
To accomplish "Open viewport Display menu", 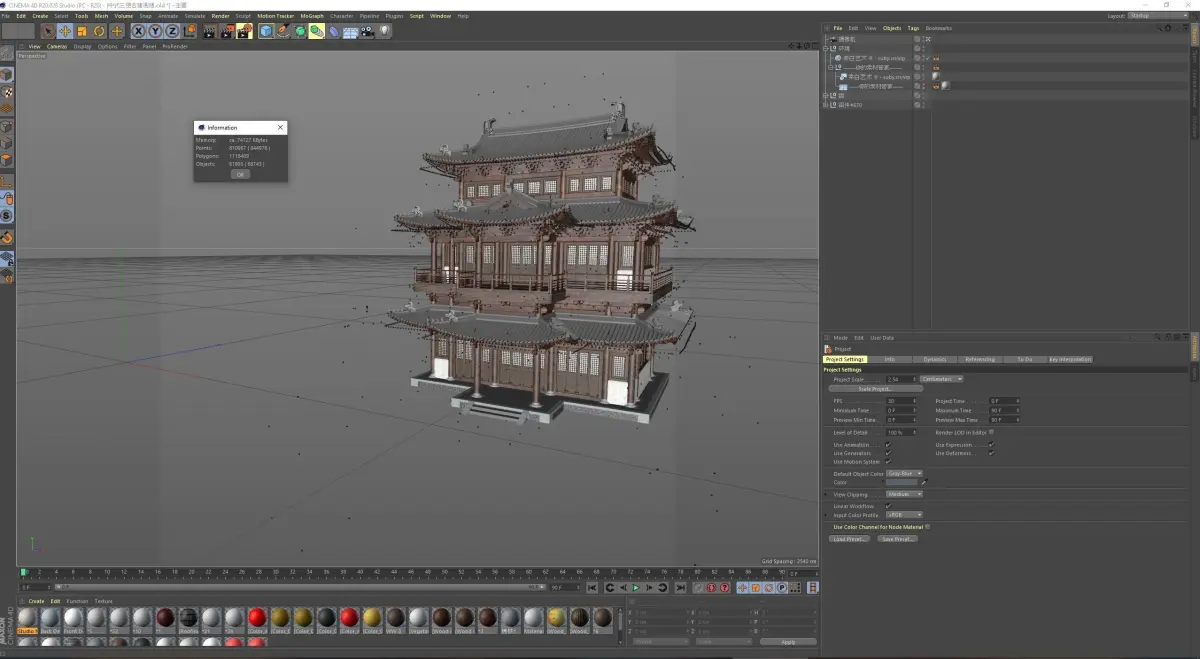I will pyautogui.click(x=82, y=46).
